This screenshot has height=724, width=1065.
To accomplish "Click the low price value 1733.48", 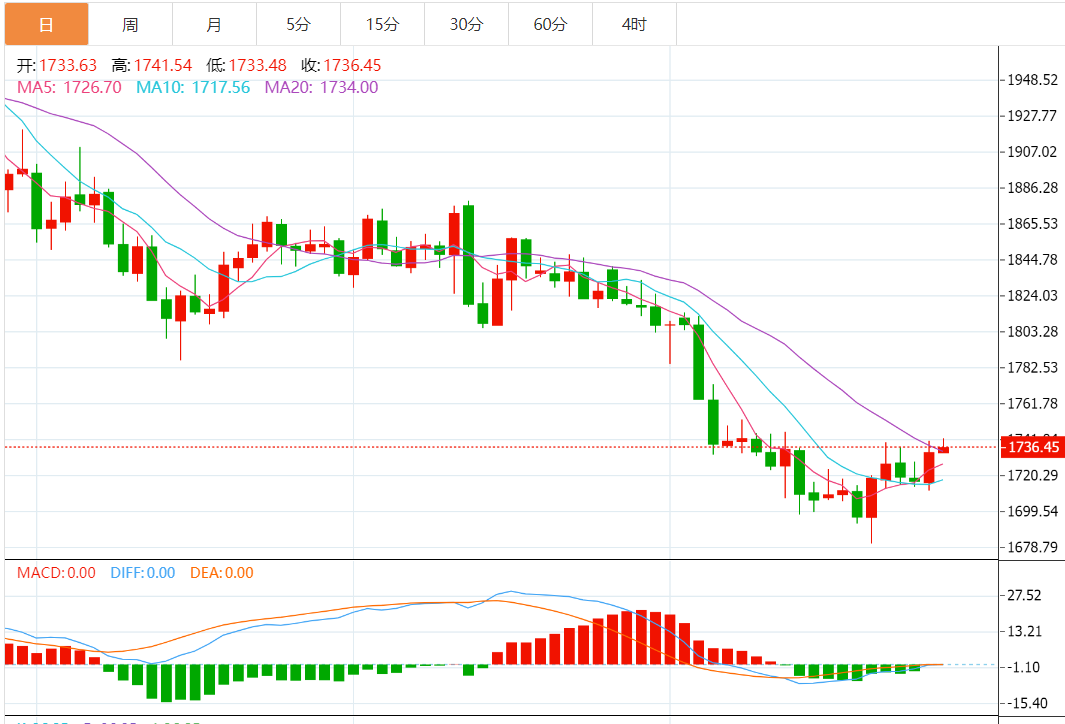I will click(257, 65).
